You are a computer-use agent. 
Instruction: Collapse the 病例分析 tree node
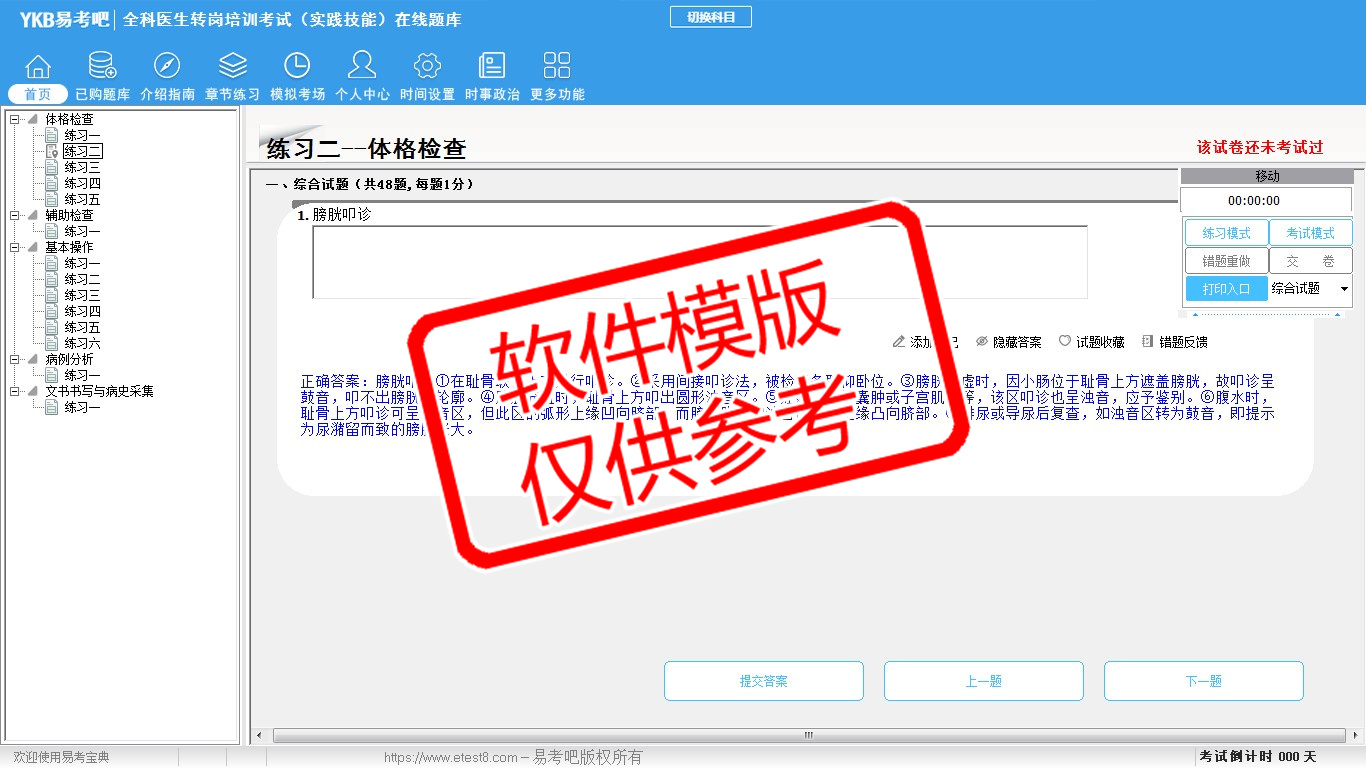pyautogui.click(x=15, y=359)
